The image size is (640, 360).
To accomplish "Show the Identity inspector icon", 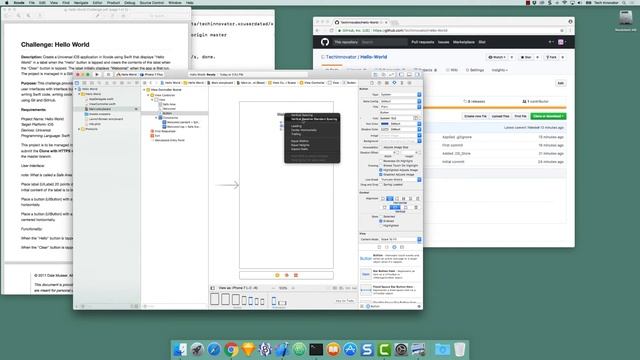I will (387, 83).
